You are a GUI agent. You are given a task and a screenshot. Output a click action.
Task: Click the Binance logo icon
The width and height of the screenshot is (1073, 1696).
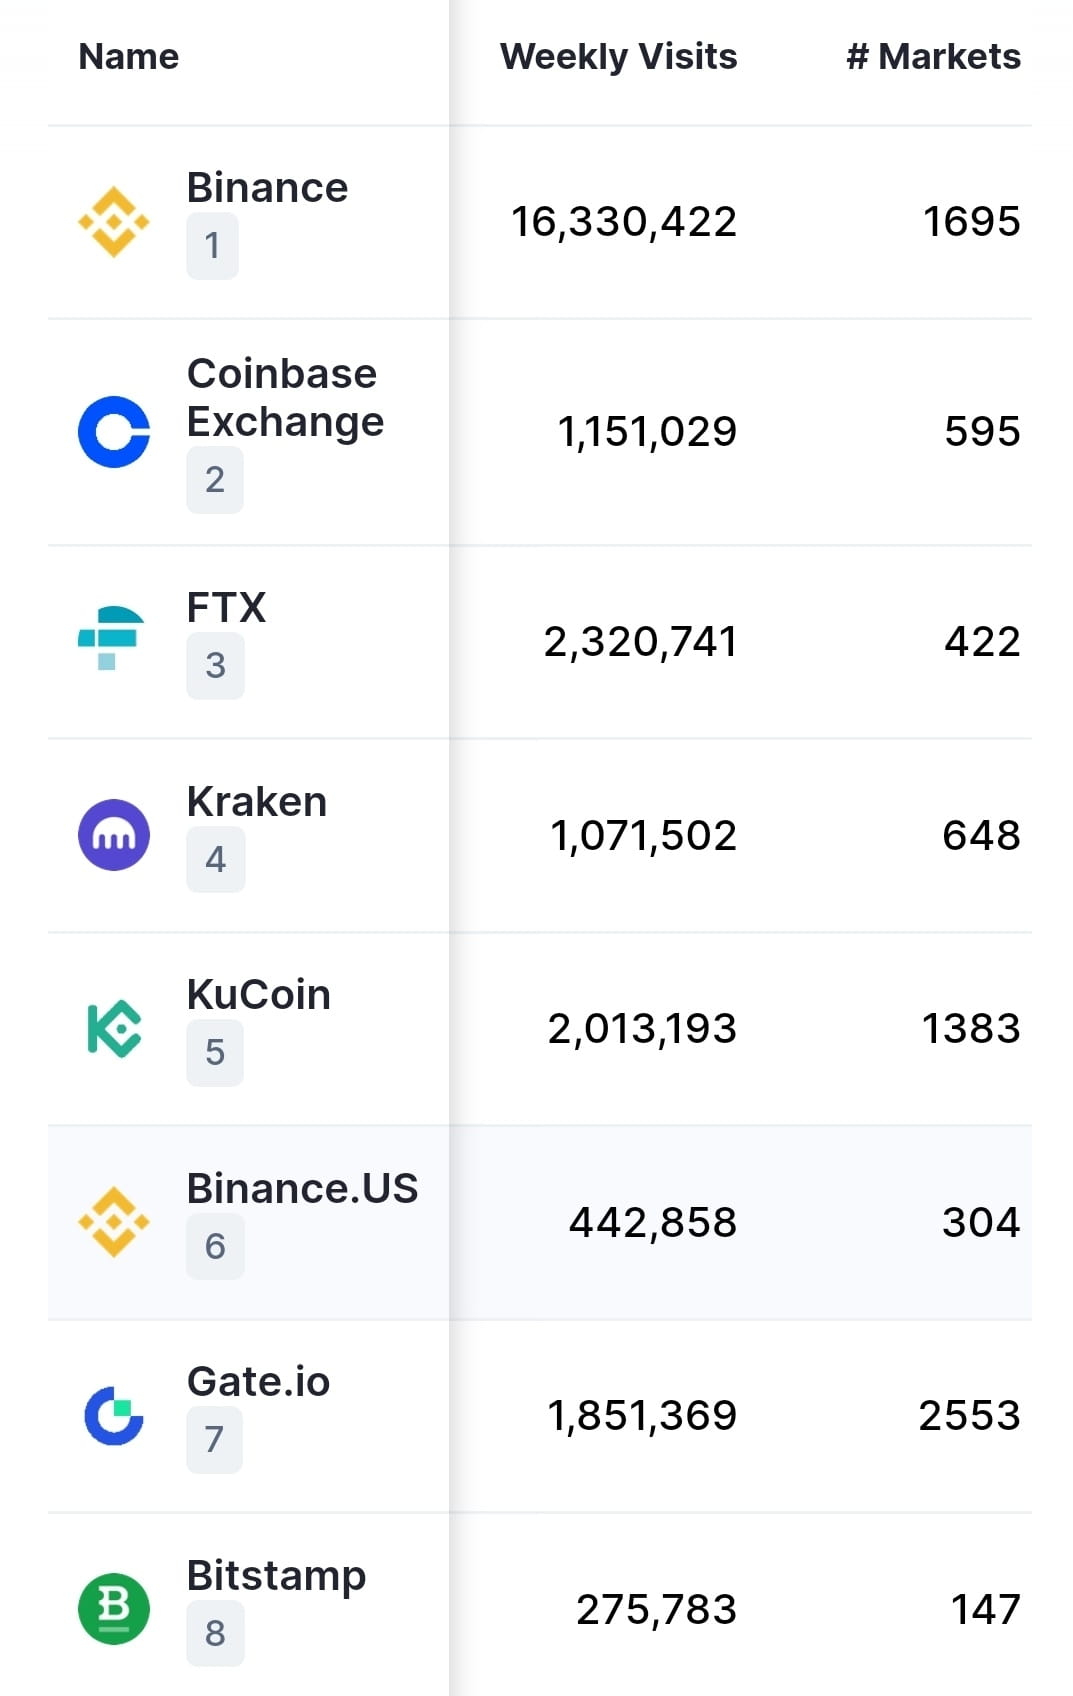113,220
